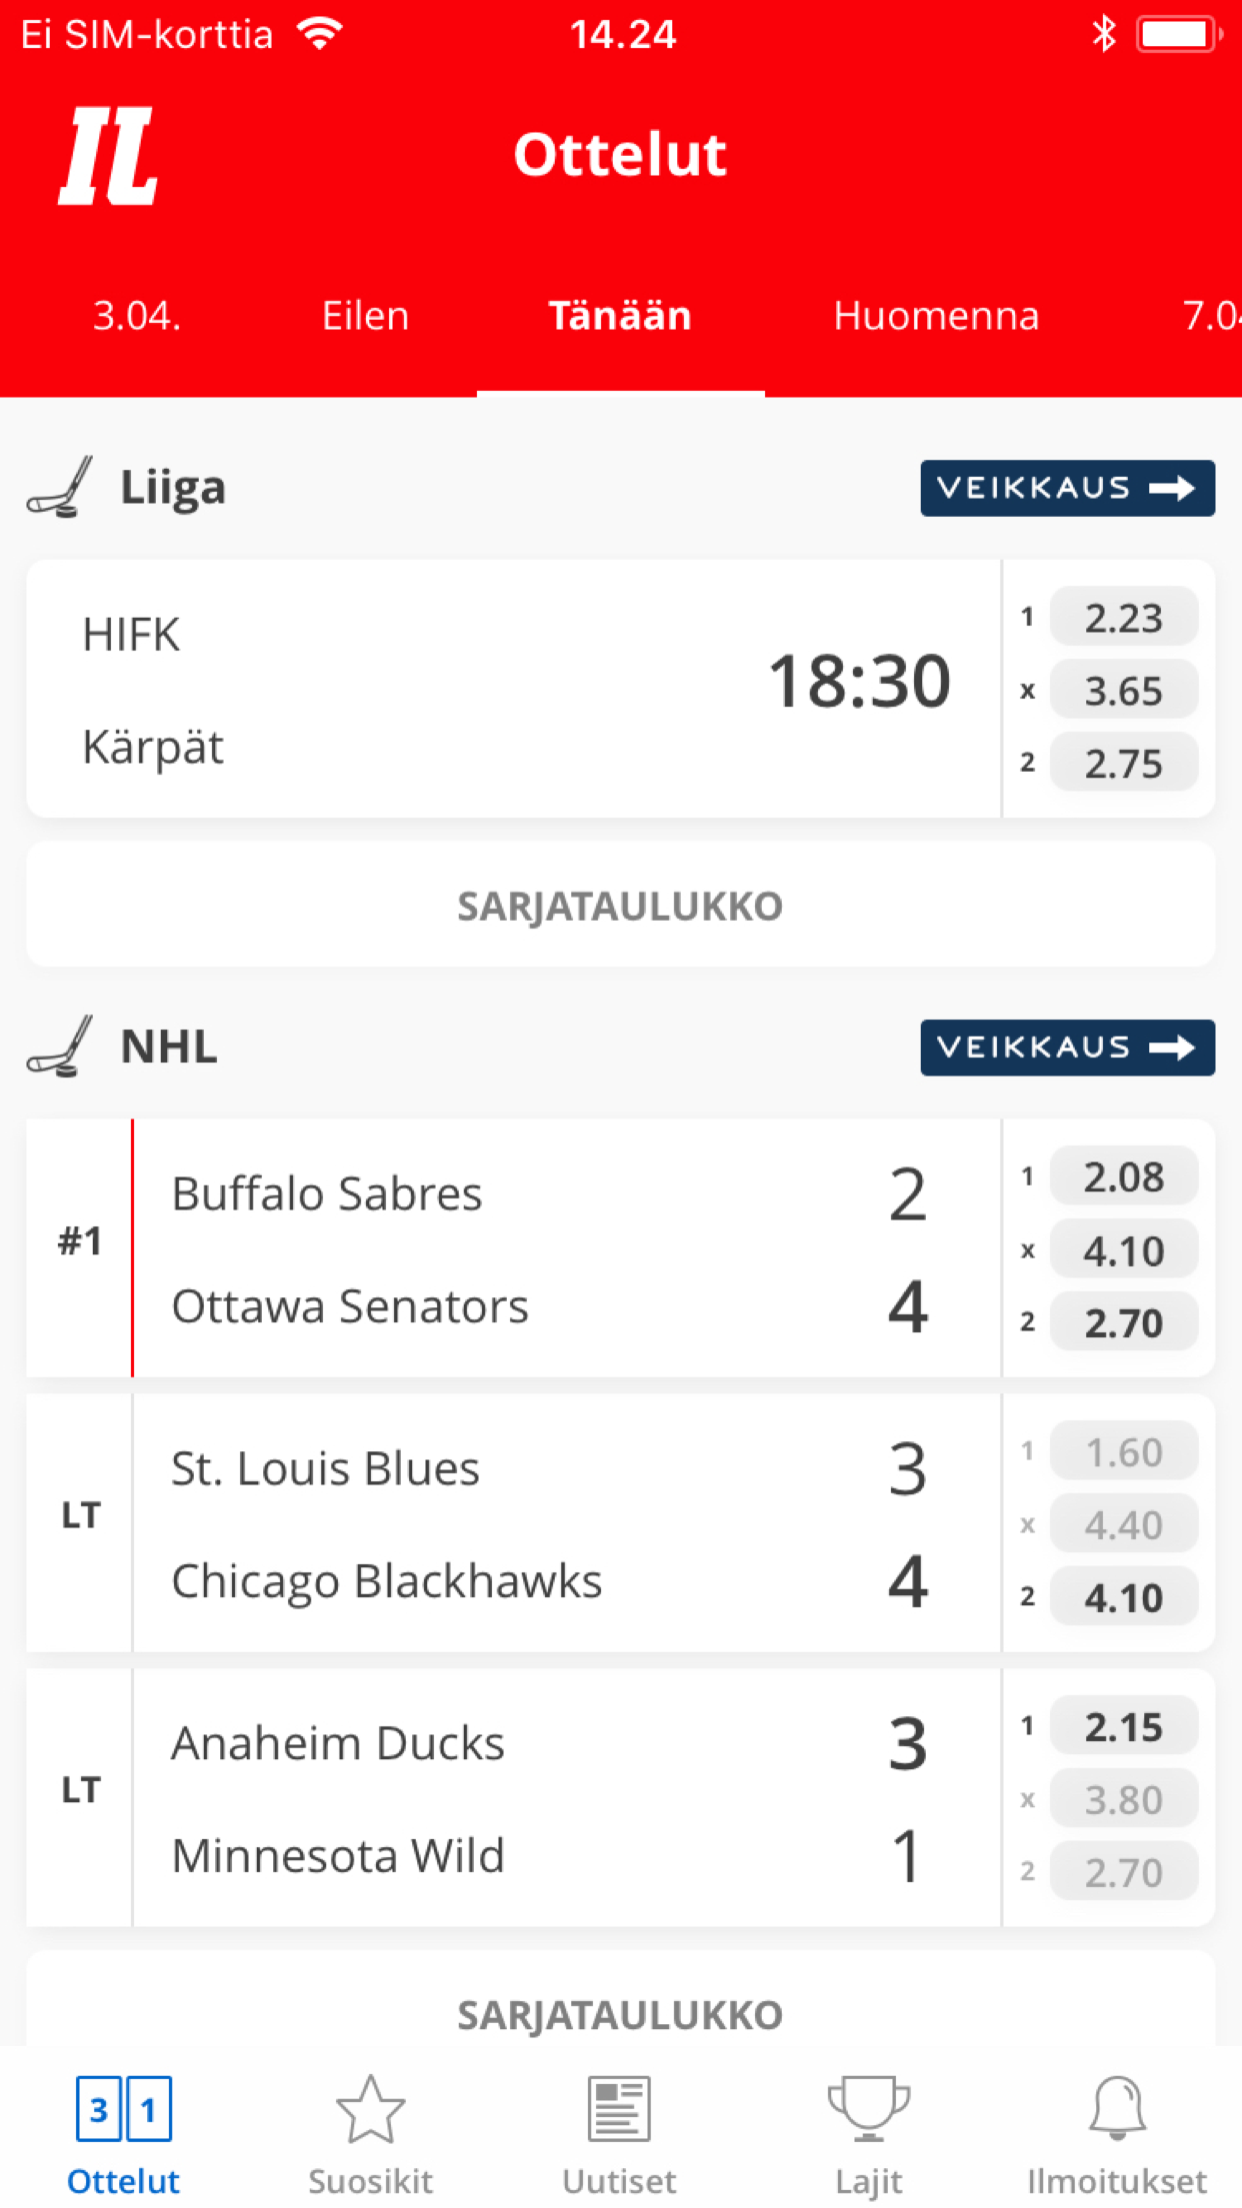1242x2208 pixels.
Task: Select HIFK home win odds 2.23
Action: tap(1123, 618)
